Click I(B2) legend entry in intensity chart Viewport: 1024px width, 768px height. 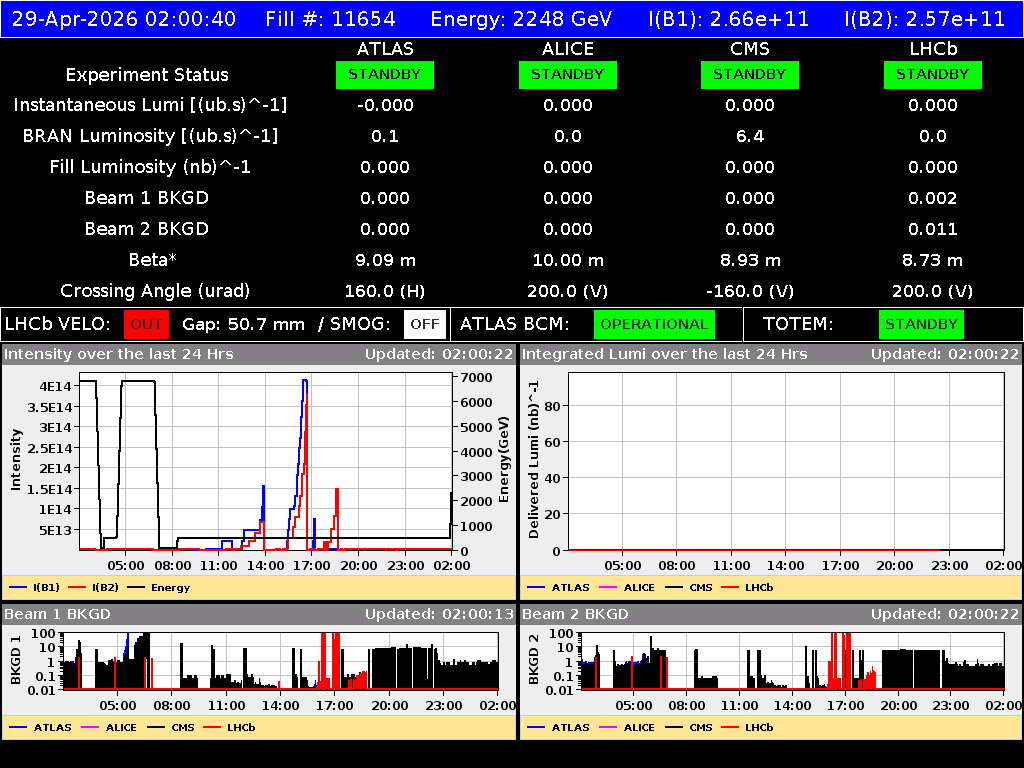[94, 588]
